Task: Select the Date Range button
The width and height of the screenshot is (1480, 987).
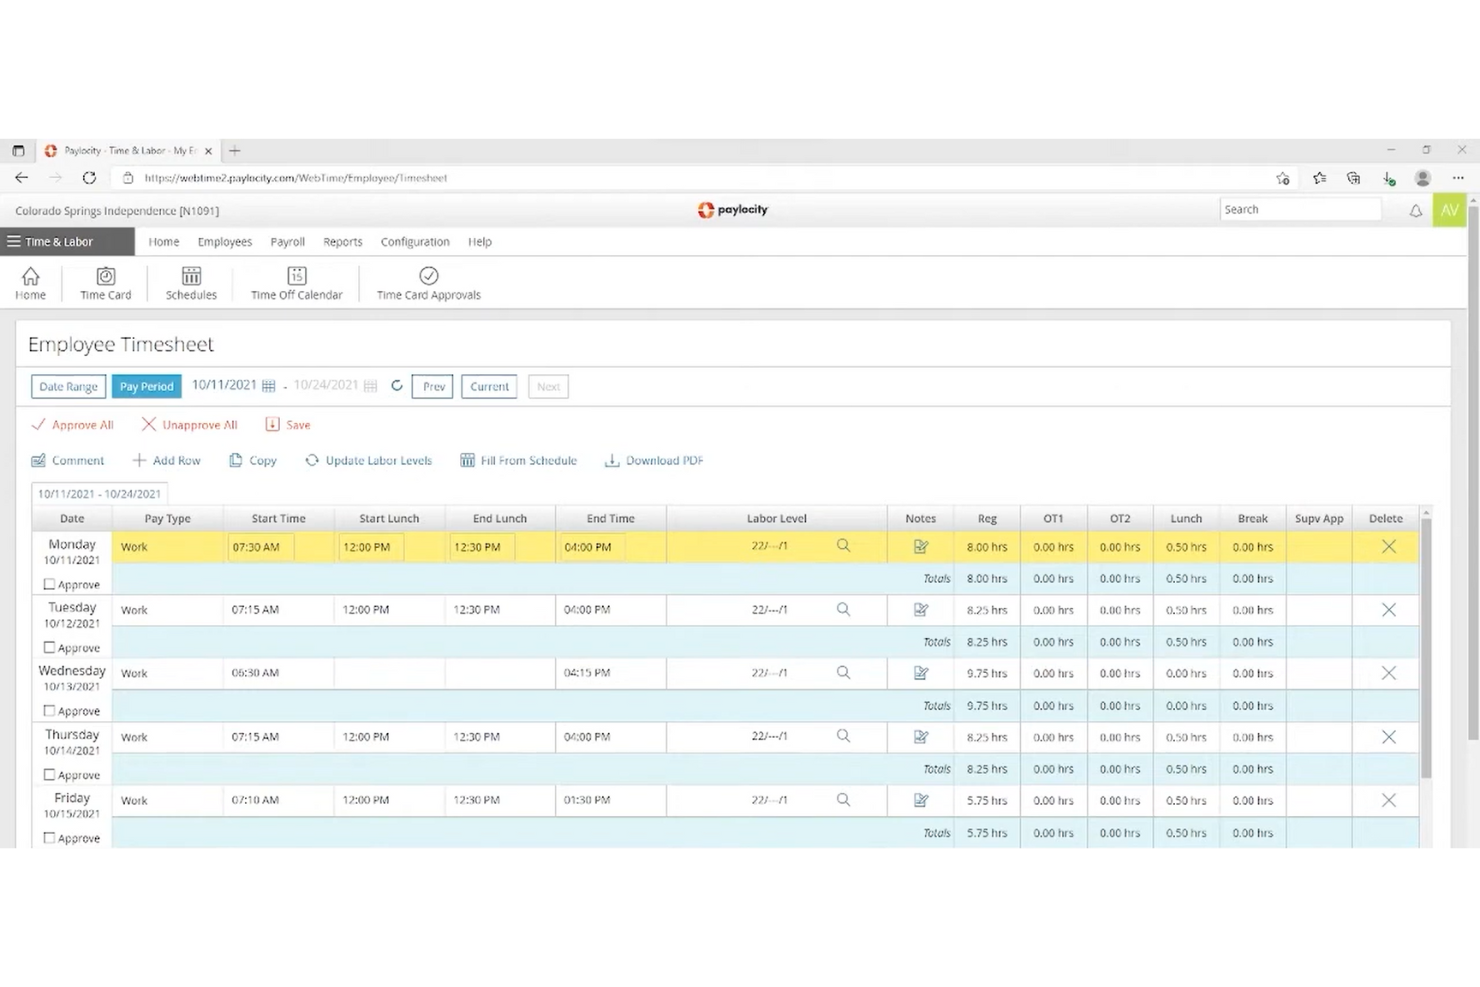Action: (68, 386)
